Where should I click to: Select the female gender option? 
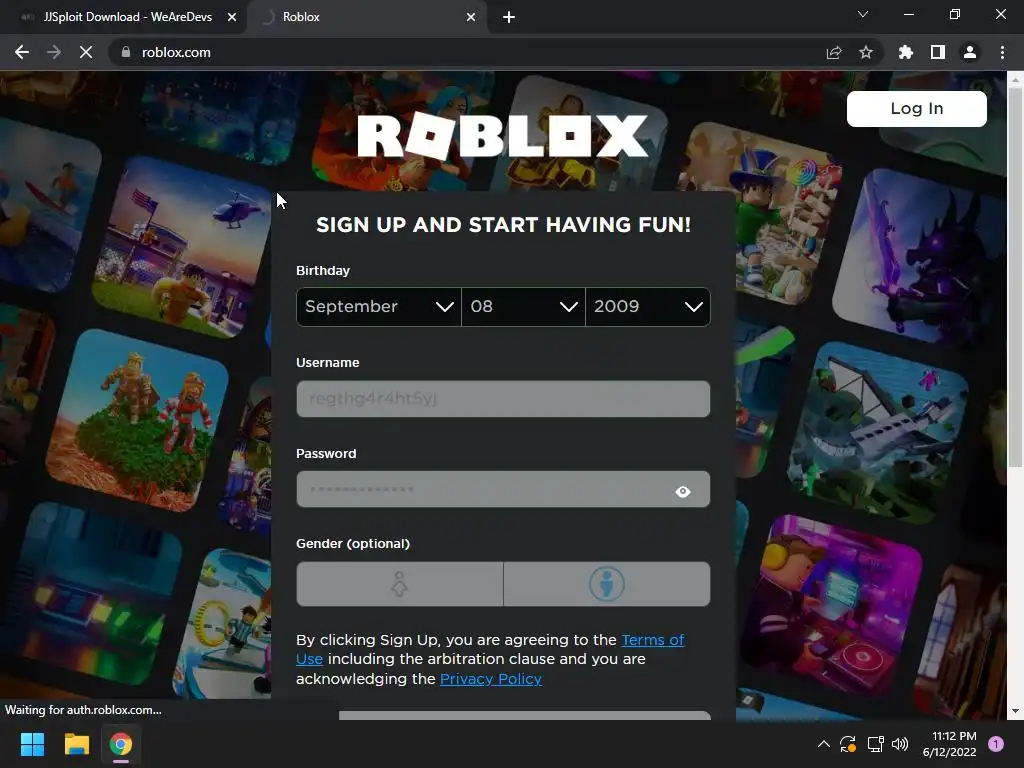pyautogui.click(x=400, y=584)
